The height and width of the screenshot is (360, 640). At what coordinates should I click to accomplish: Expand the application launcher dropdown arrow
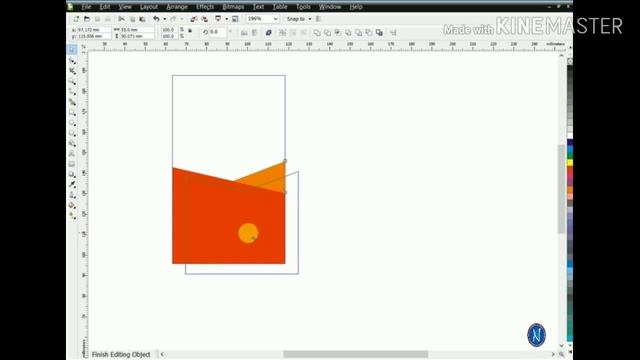click(227, 19)
